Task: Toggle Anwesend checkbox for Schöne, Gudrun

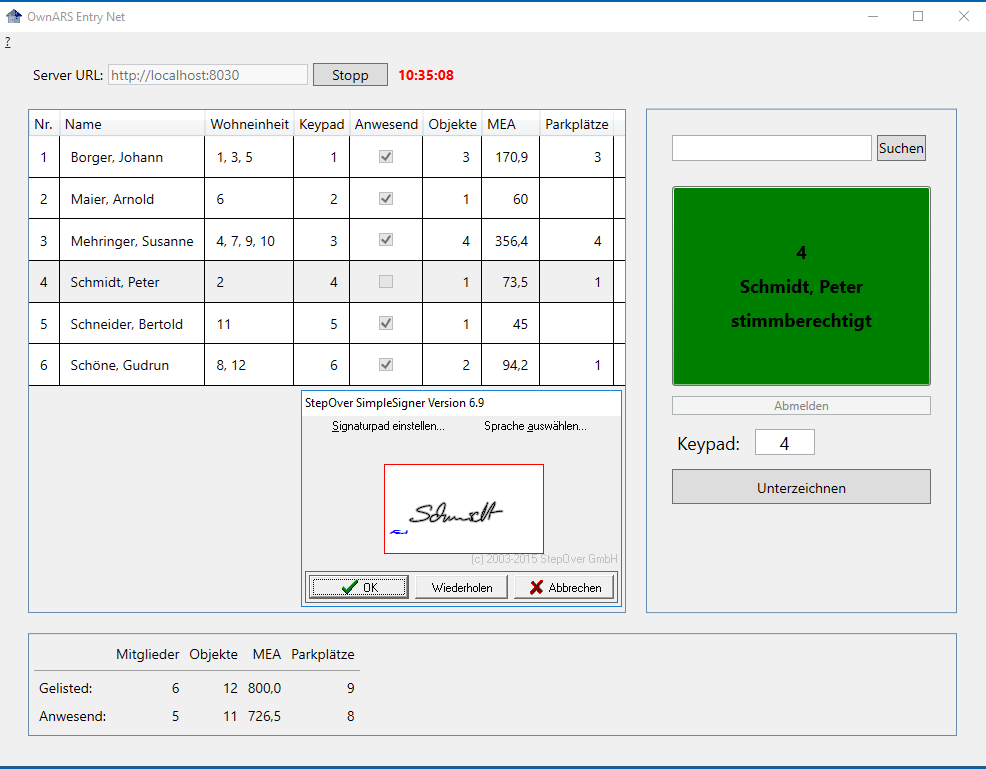Action: click(386, 365)
